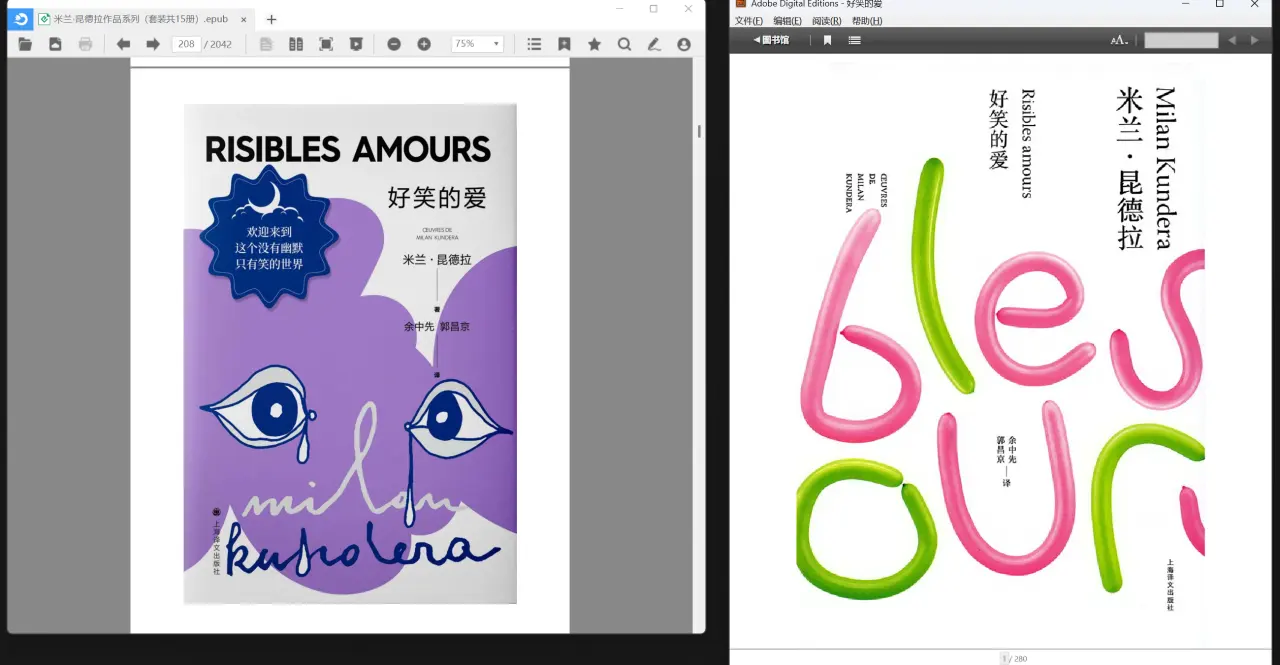Click Adobe Digital Editions app icon in title bar
The width and height of the screenshot is (1280, 665).
[x=741, y=4]
